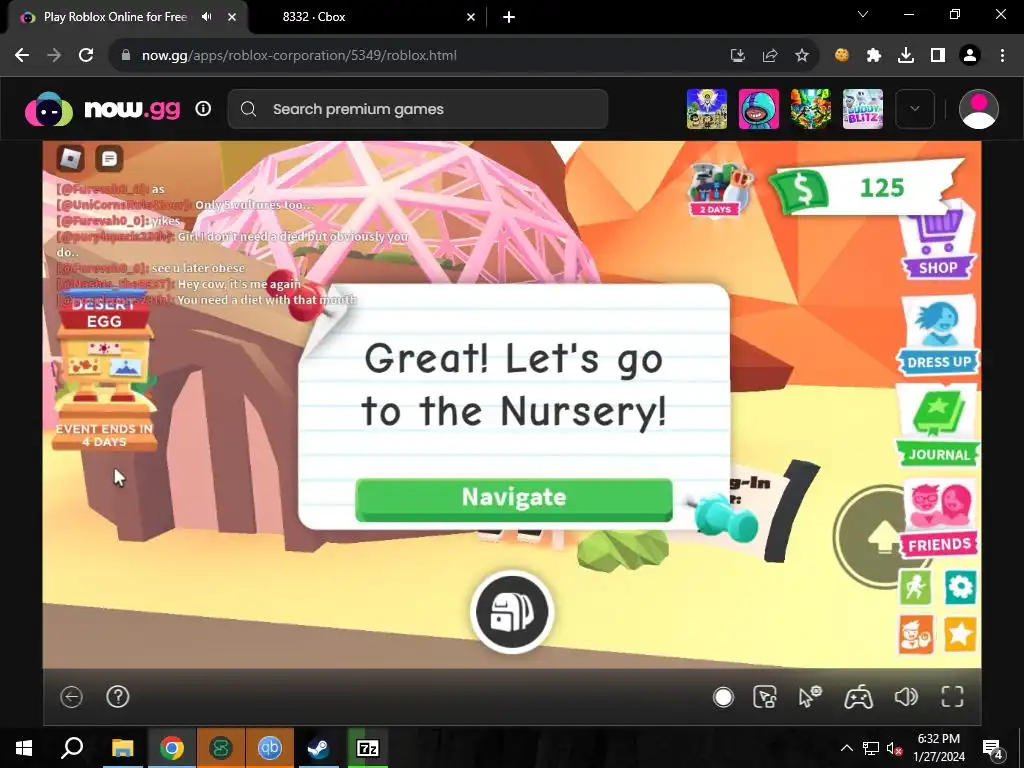Bookmark this page with the star
The width and height of the screenshot is (1024, 768).
[802, 56]
